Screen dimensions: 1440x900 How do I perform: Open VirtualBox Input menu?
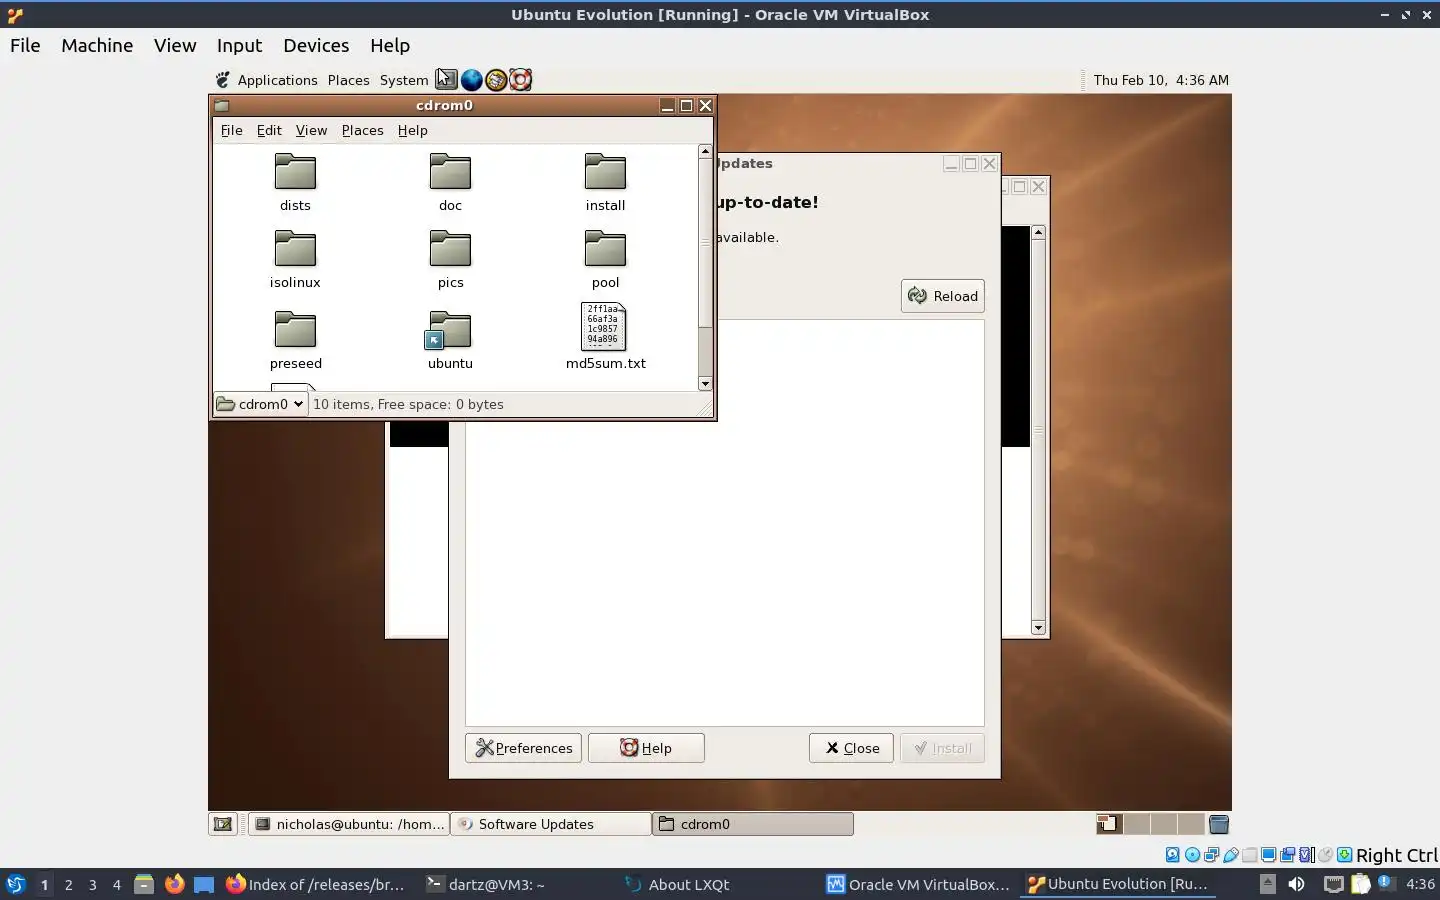tap(239, 45)
